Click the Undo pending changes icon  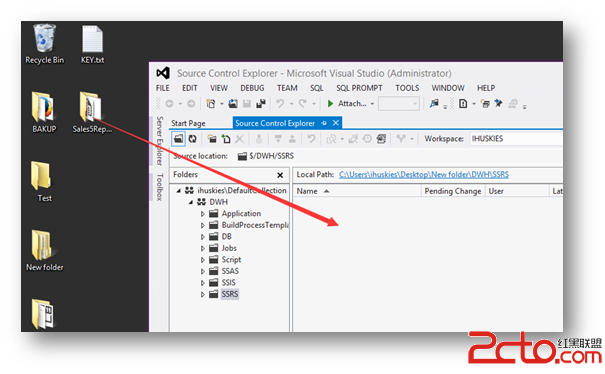click(x=311, y=139)
